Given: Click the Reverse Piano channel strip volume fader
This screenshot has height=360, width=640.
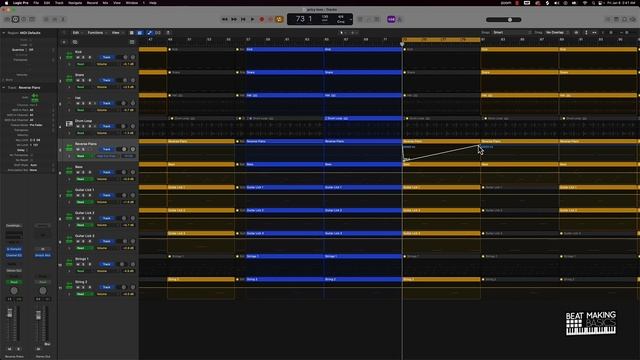Looking at the screenshot, I should click(x=10, y=313).
